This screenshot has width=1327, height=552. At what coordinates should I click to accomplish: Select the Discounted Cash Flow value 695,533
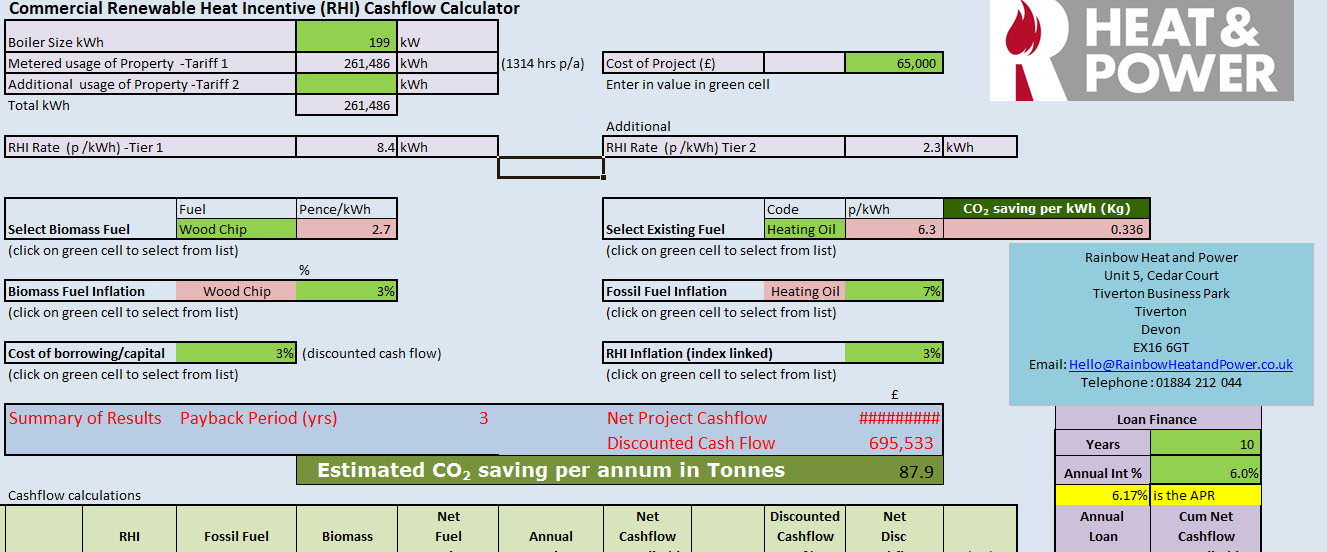900,443
